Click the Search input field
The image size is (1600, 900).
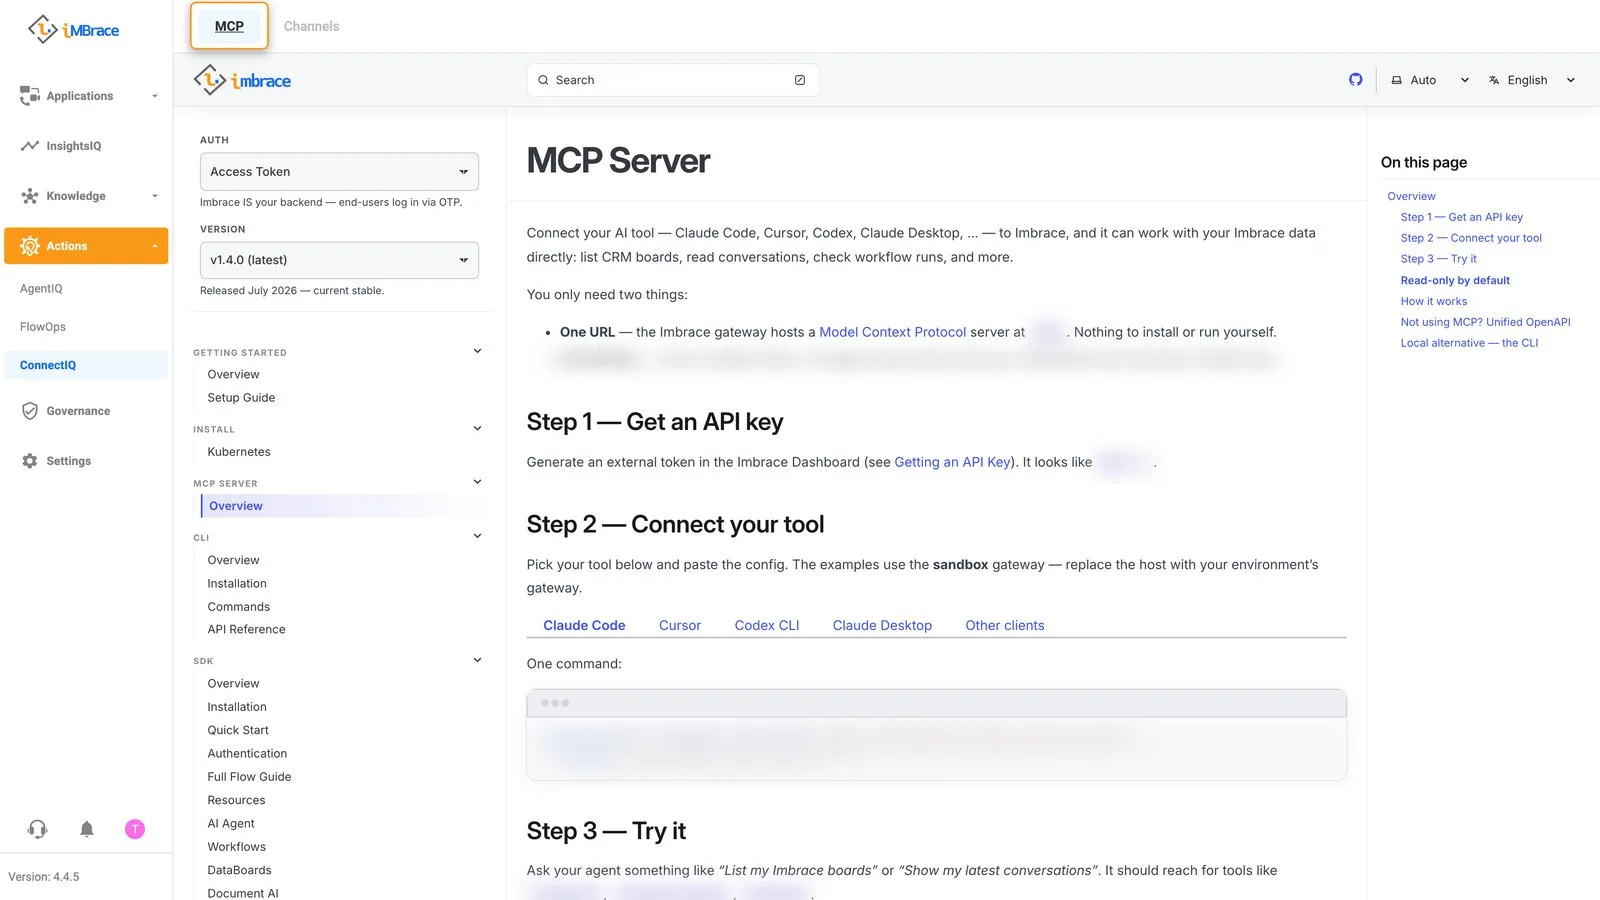[x=673, y=80]
